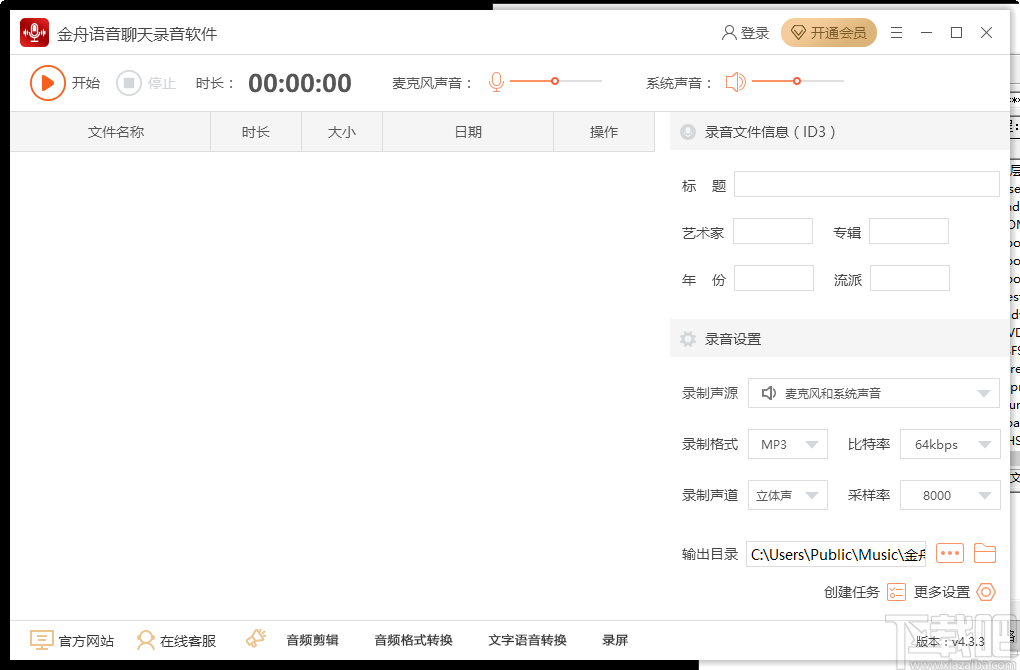Screen dimensions: 1020x670
Task: Open the 采样率 8000 dropdown
Action: point(950,494)
